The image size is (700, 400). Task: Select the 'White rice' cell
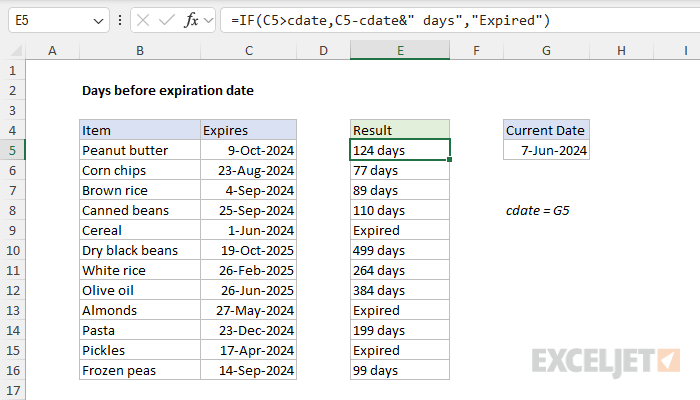[x=140, y=270]
